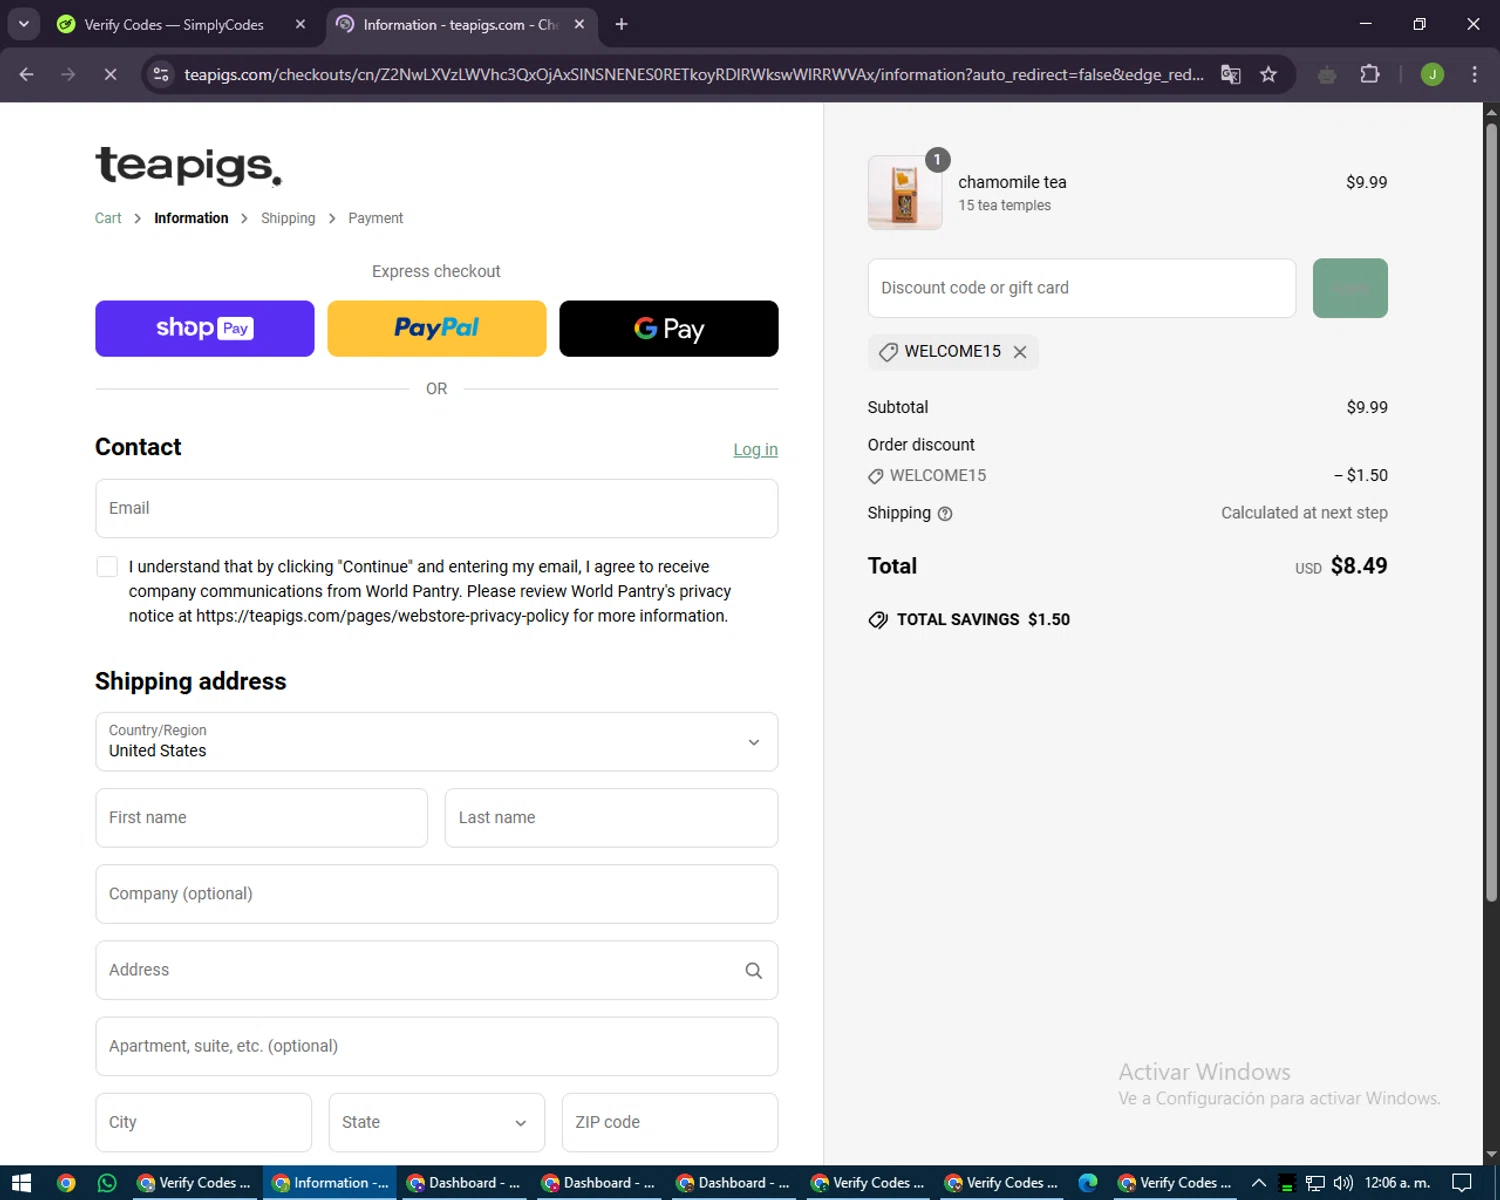Viewport: 1500px width, 1200px height.
Task: Remove the WELCOME15 discount code
Action: pyautogui.click(x=1020, y=352)
